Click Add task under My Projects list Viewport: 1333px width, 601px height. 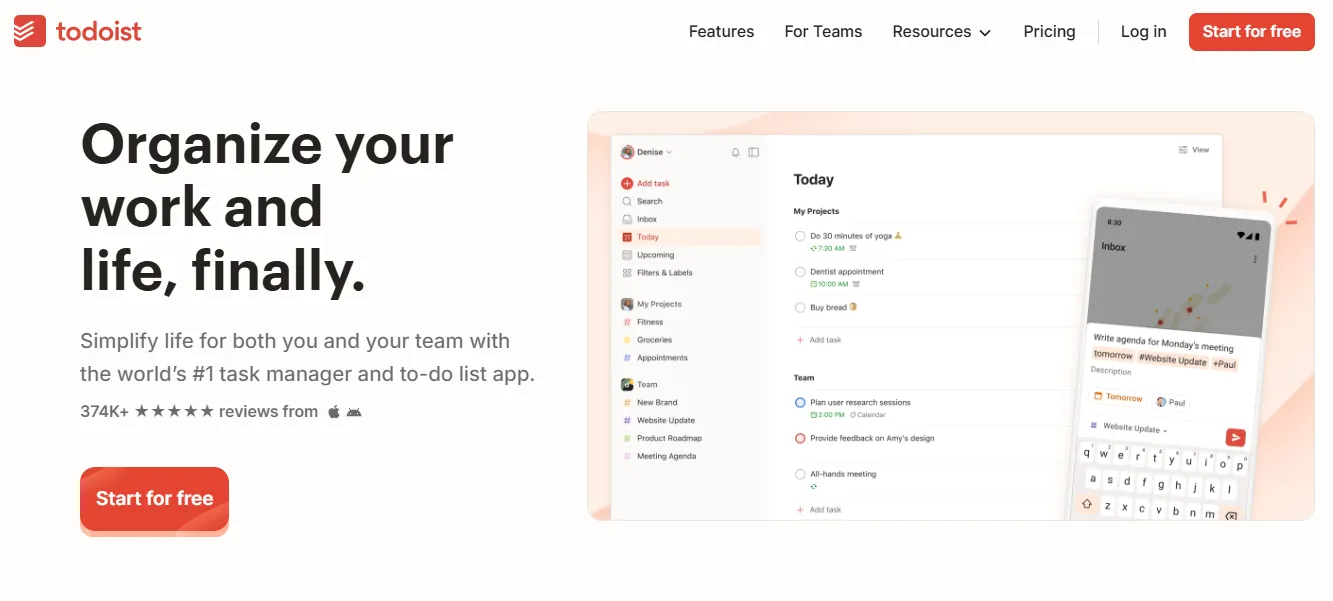pos(819,340)
